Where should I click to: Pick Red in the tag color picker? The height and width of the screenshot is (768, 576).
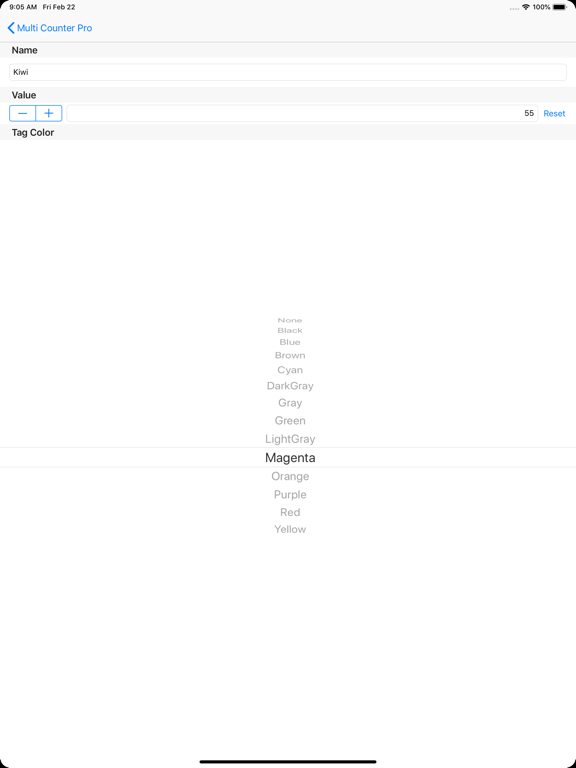tap(290, 512)
